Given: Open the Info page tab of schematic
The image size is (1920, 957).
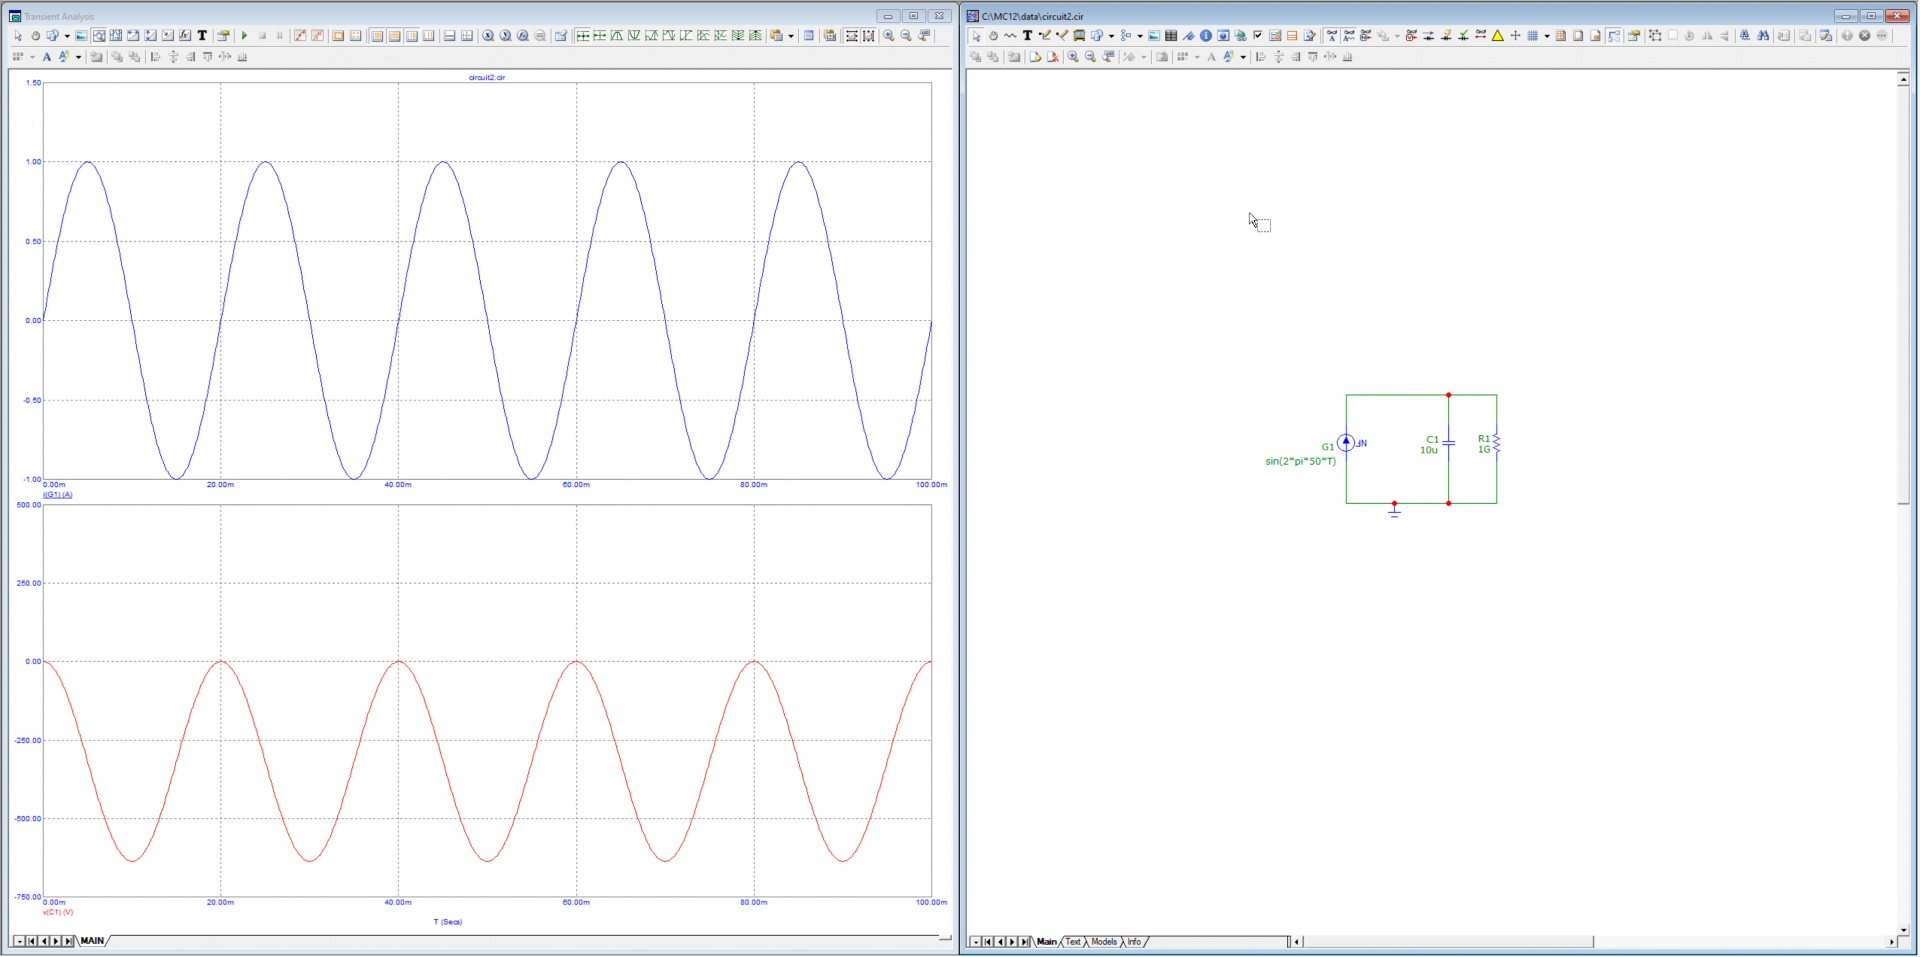Looking at the screenshot, I should (x=1134, y=942).
